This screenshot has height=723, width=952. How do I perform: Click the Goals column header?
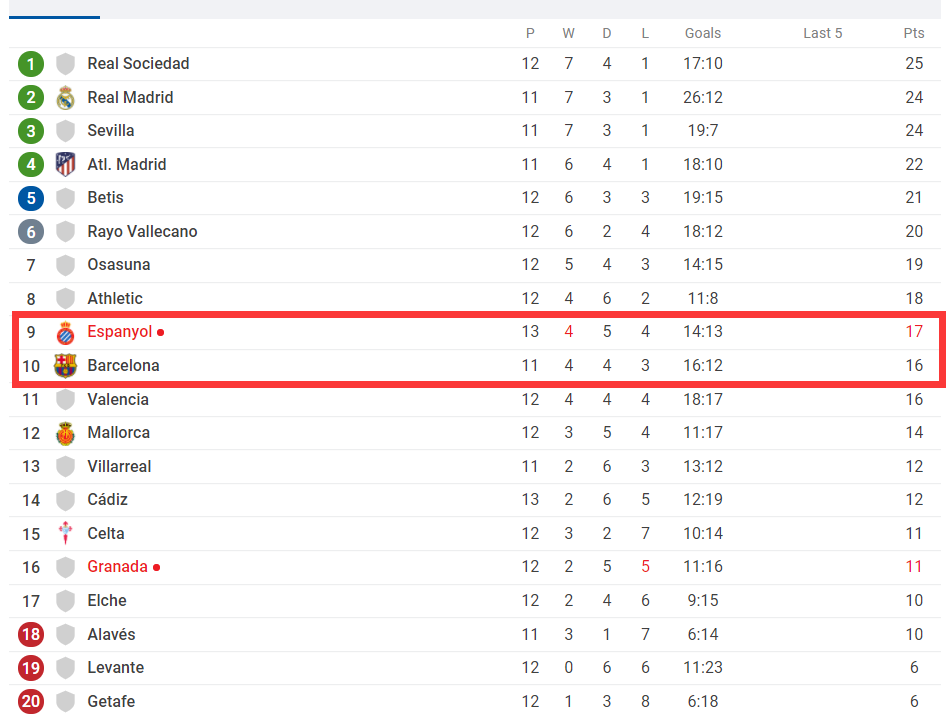click(x=702, y=33)
